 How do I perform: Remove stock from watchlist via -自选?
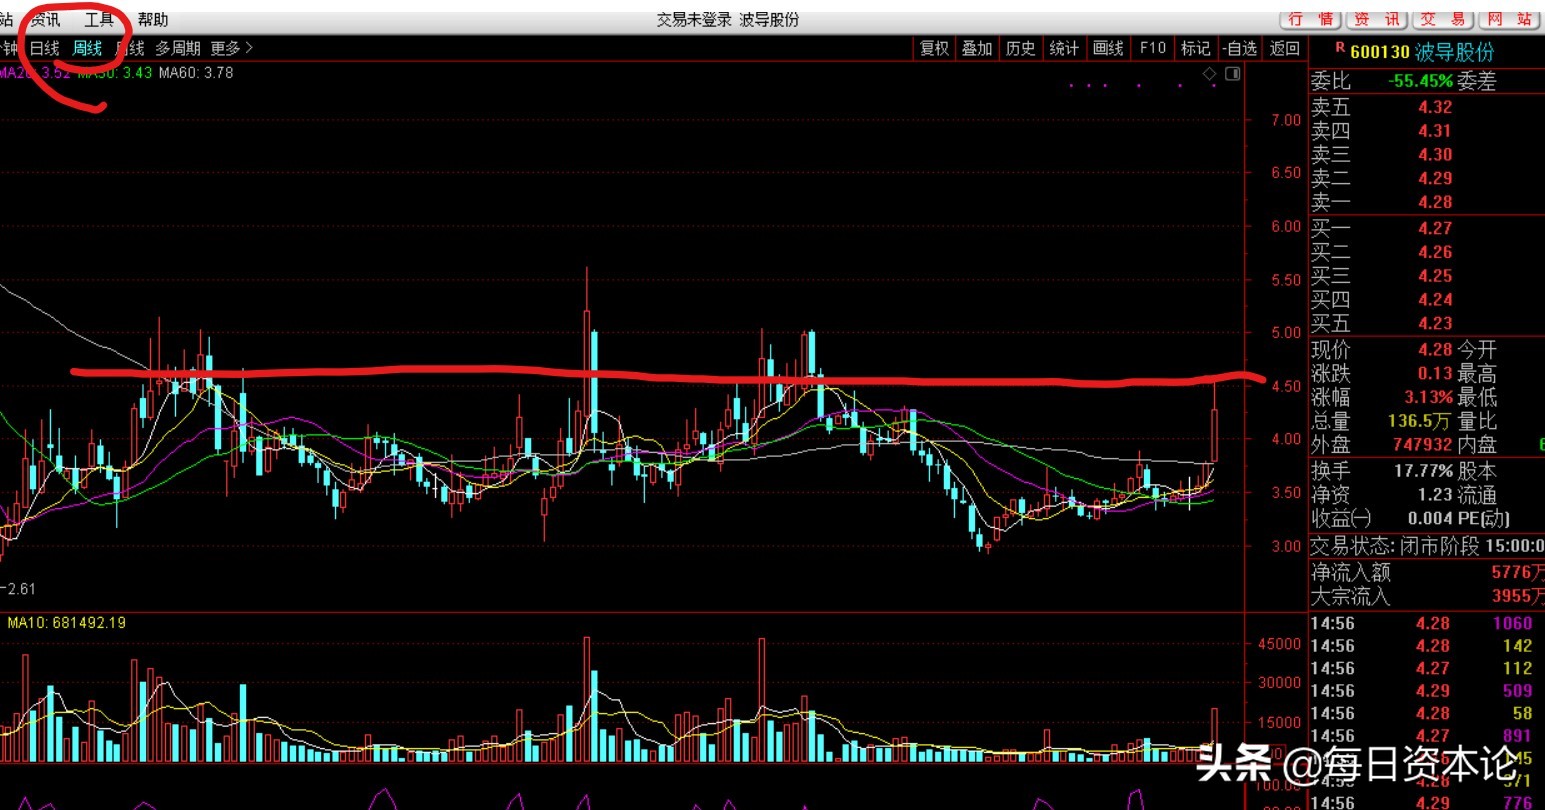click(x=1240, y=48)
